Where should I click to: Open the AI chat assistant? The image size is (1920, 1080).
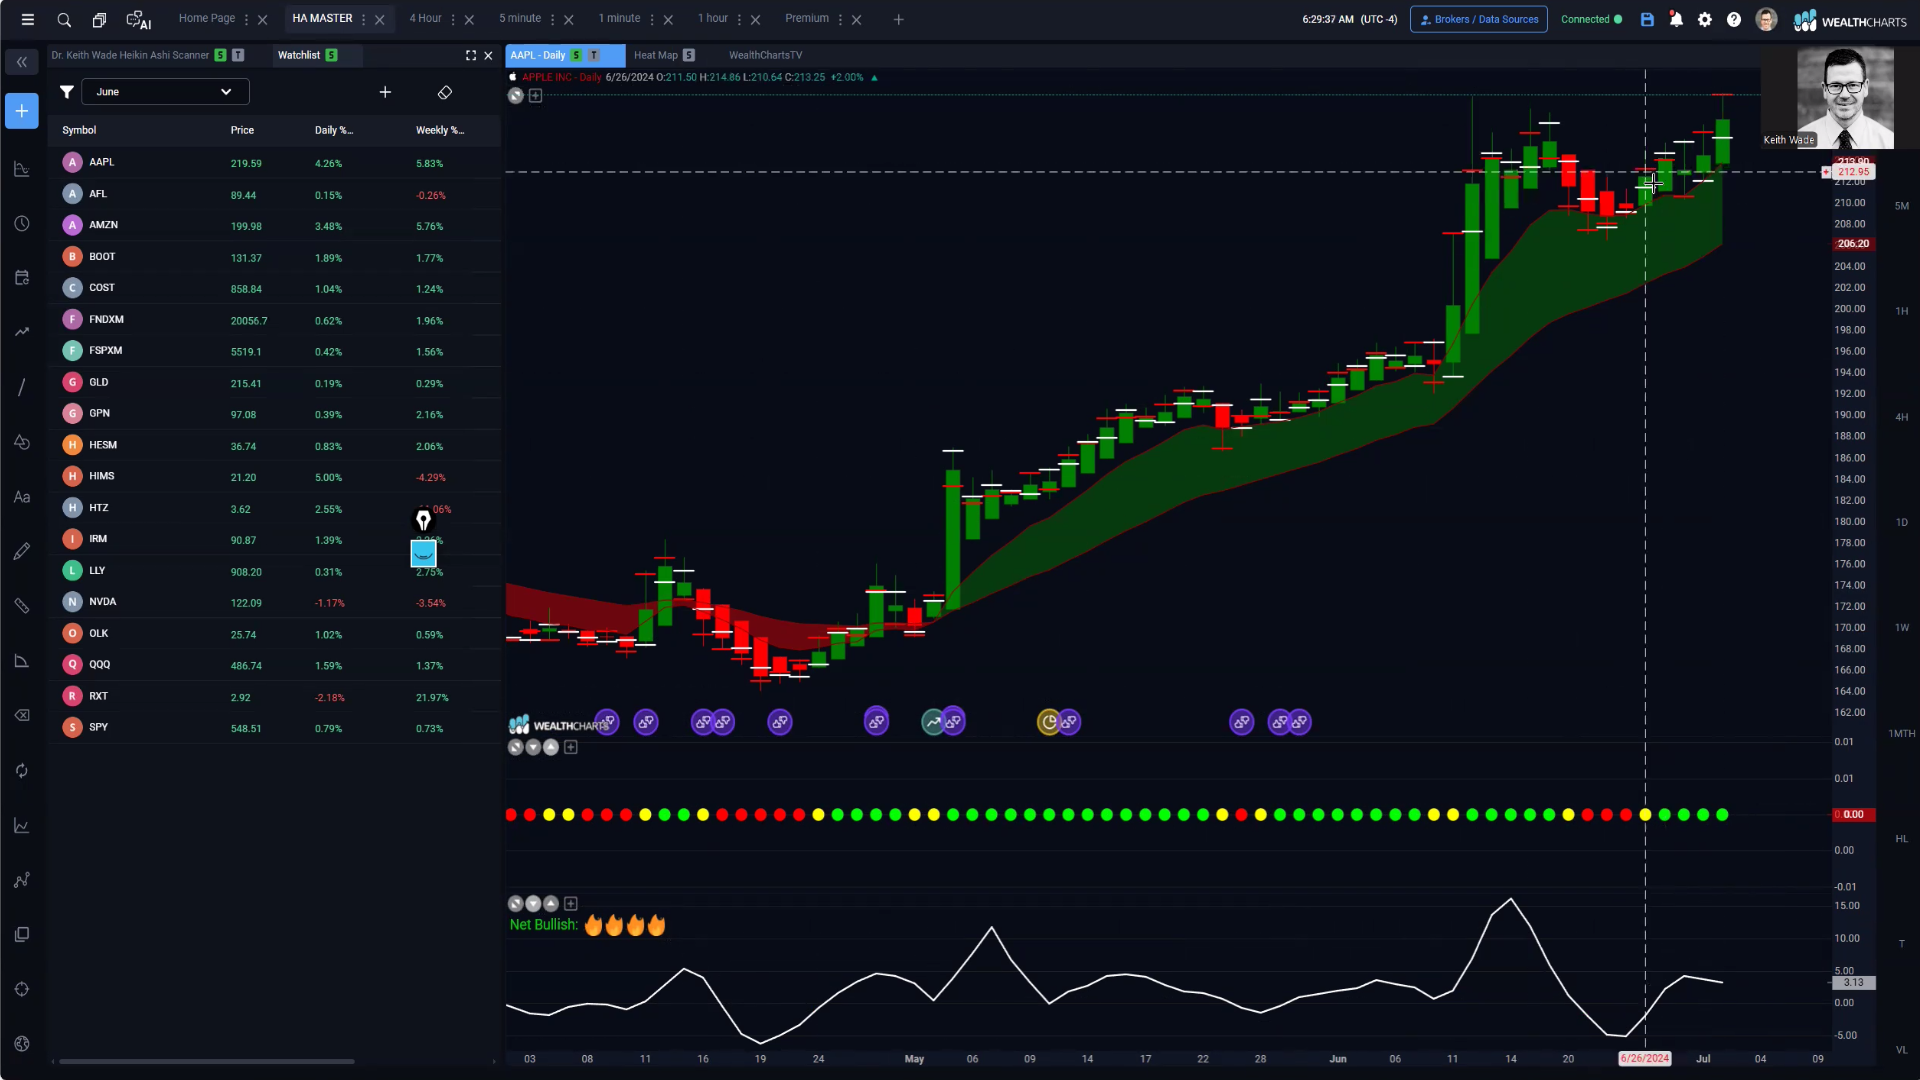pos(138,19)
